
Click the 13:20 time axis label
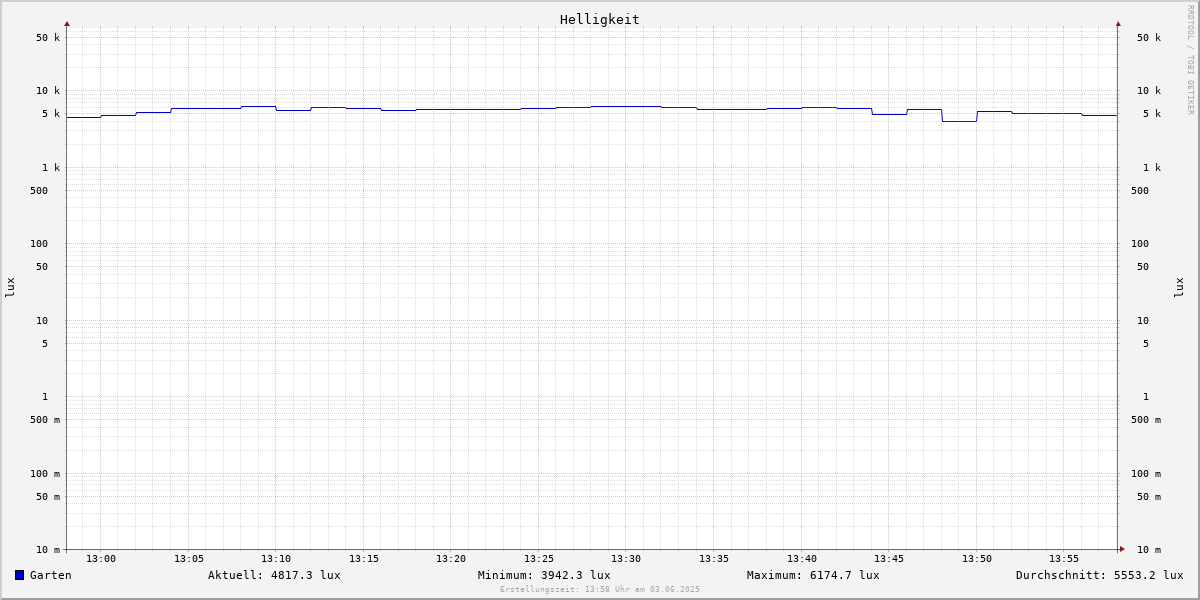click(x=451, y=559)
